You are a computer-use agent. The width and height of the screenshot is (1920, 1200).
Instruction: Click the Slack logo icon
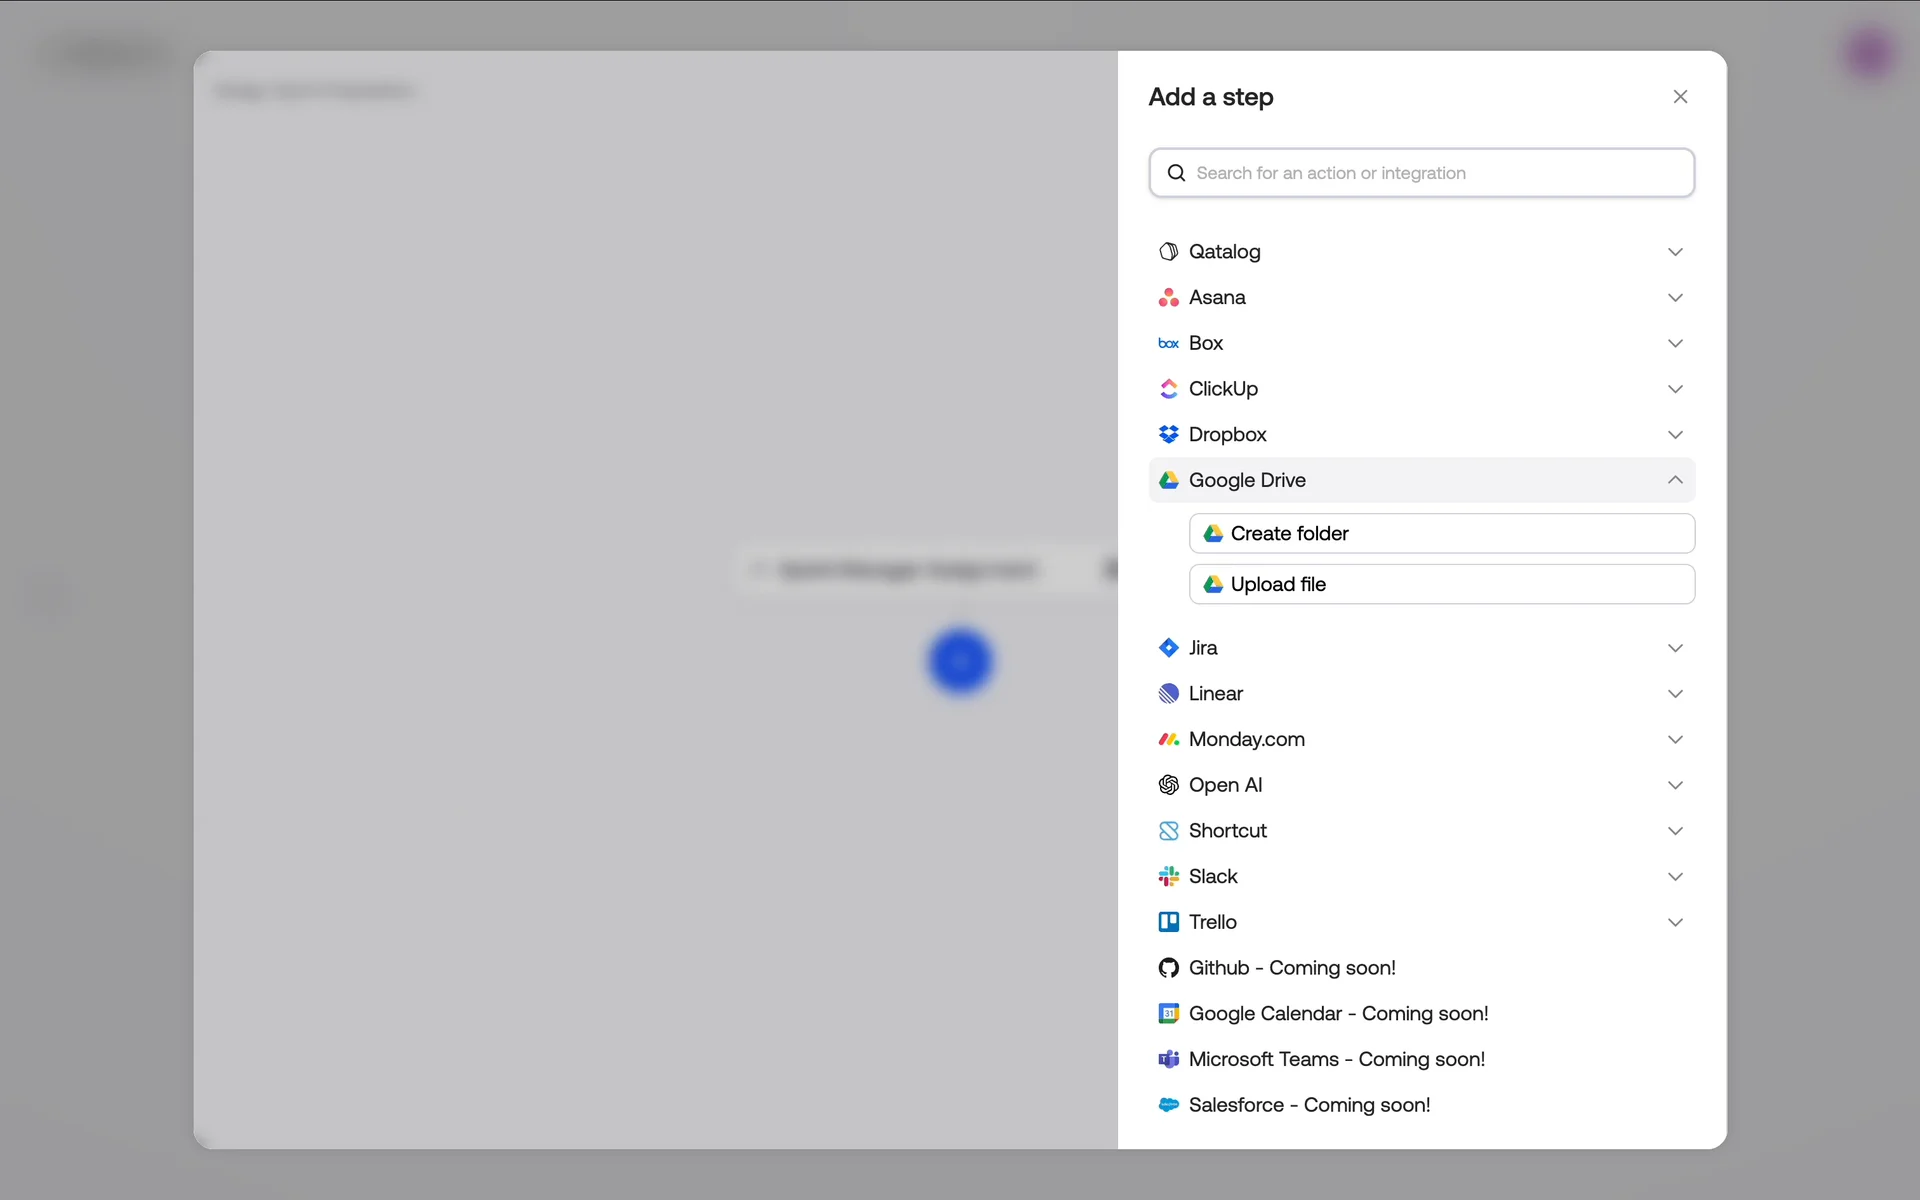click(x=1168, y=877)
